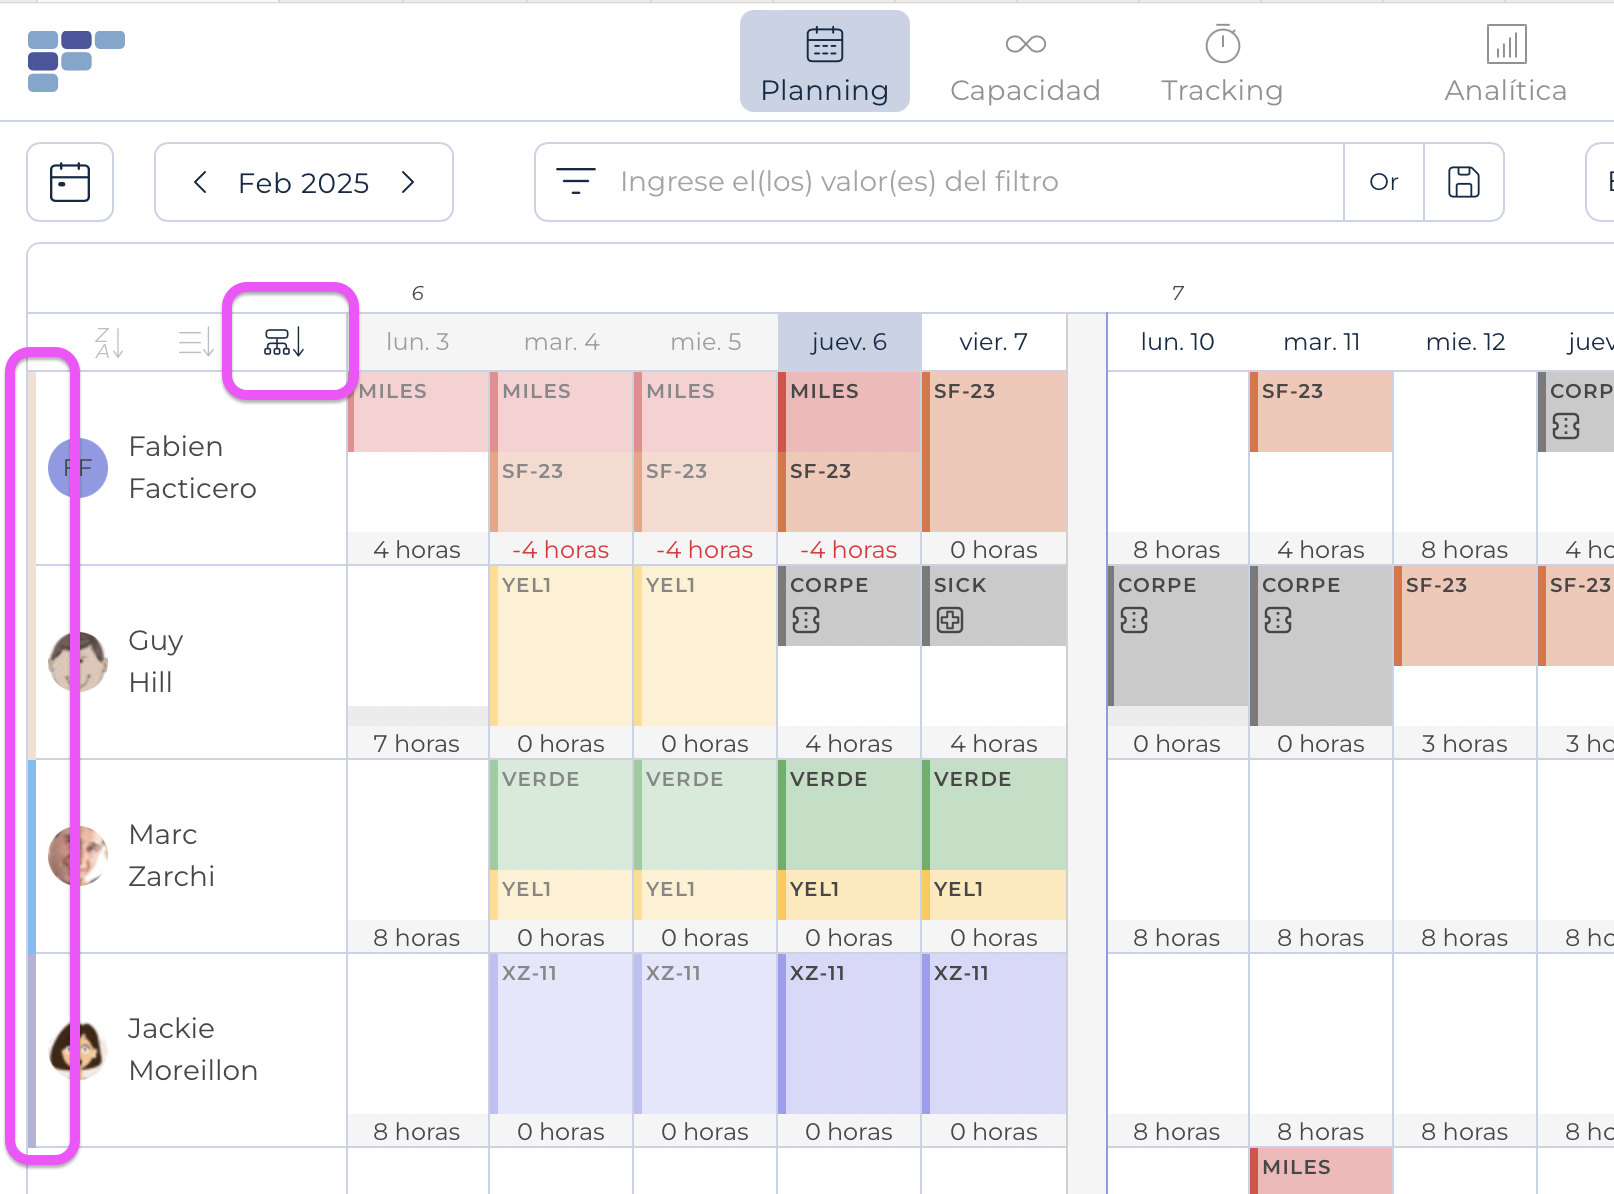Select Marc Zarchi's name

tap(171, 855)
